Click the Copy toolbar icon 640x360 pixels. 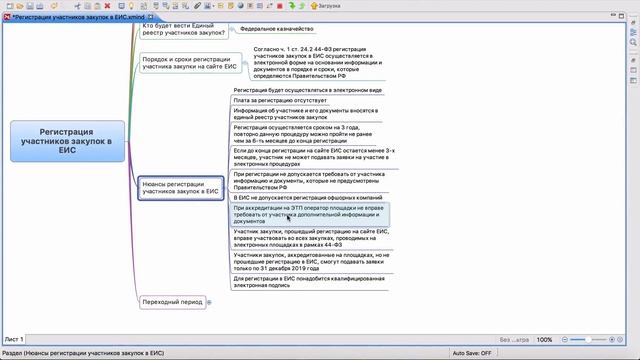87,6
